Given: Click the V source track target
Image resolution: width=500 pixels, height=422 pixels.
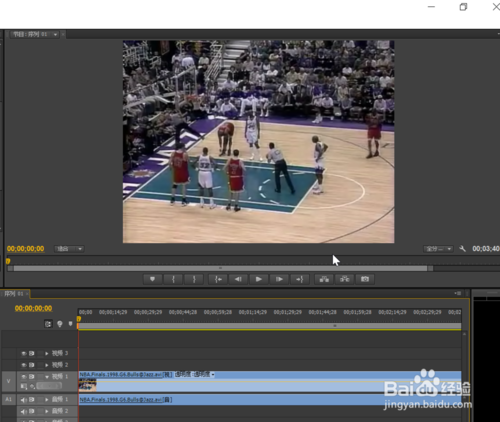Looking at the screenshot, I should click(x=9, y=381).
